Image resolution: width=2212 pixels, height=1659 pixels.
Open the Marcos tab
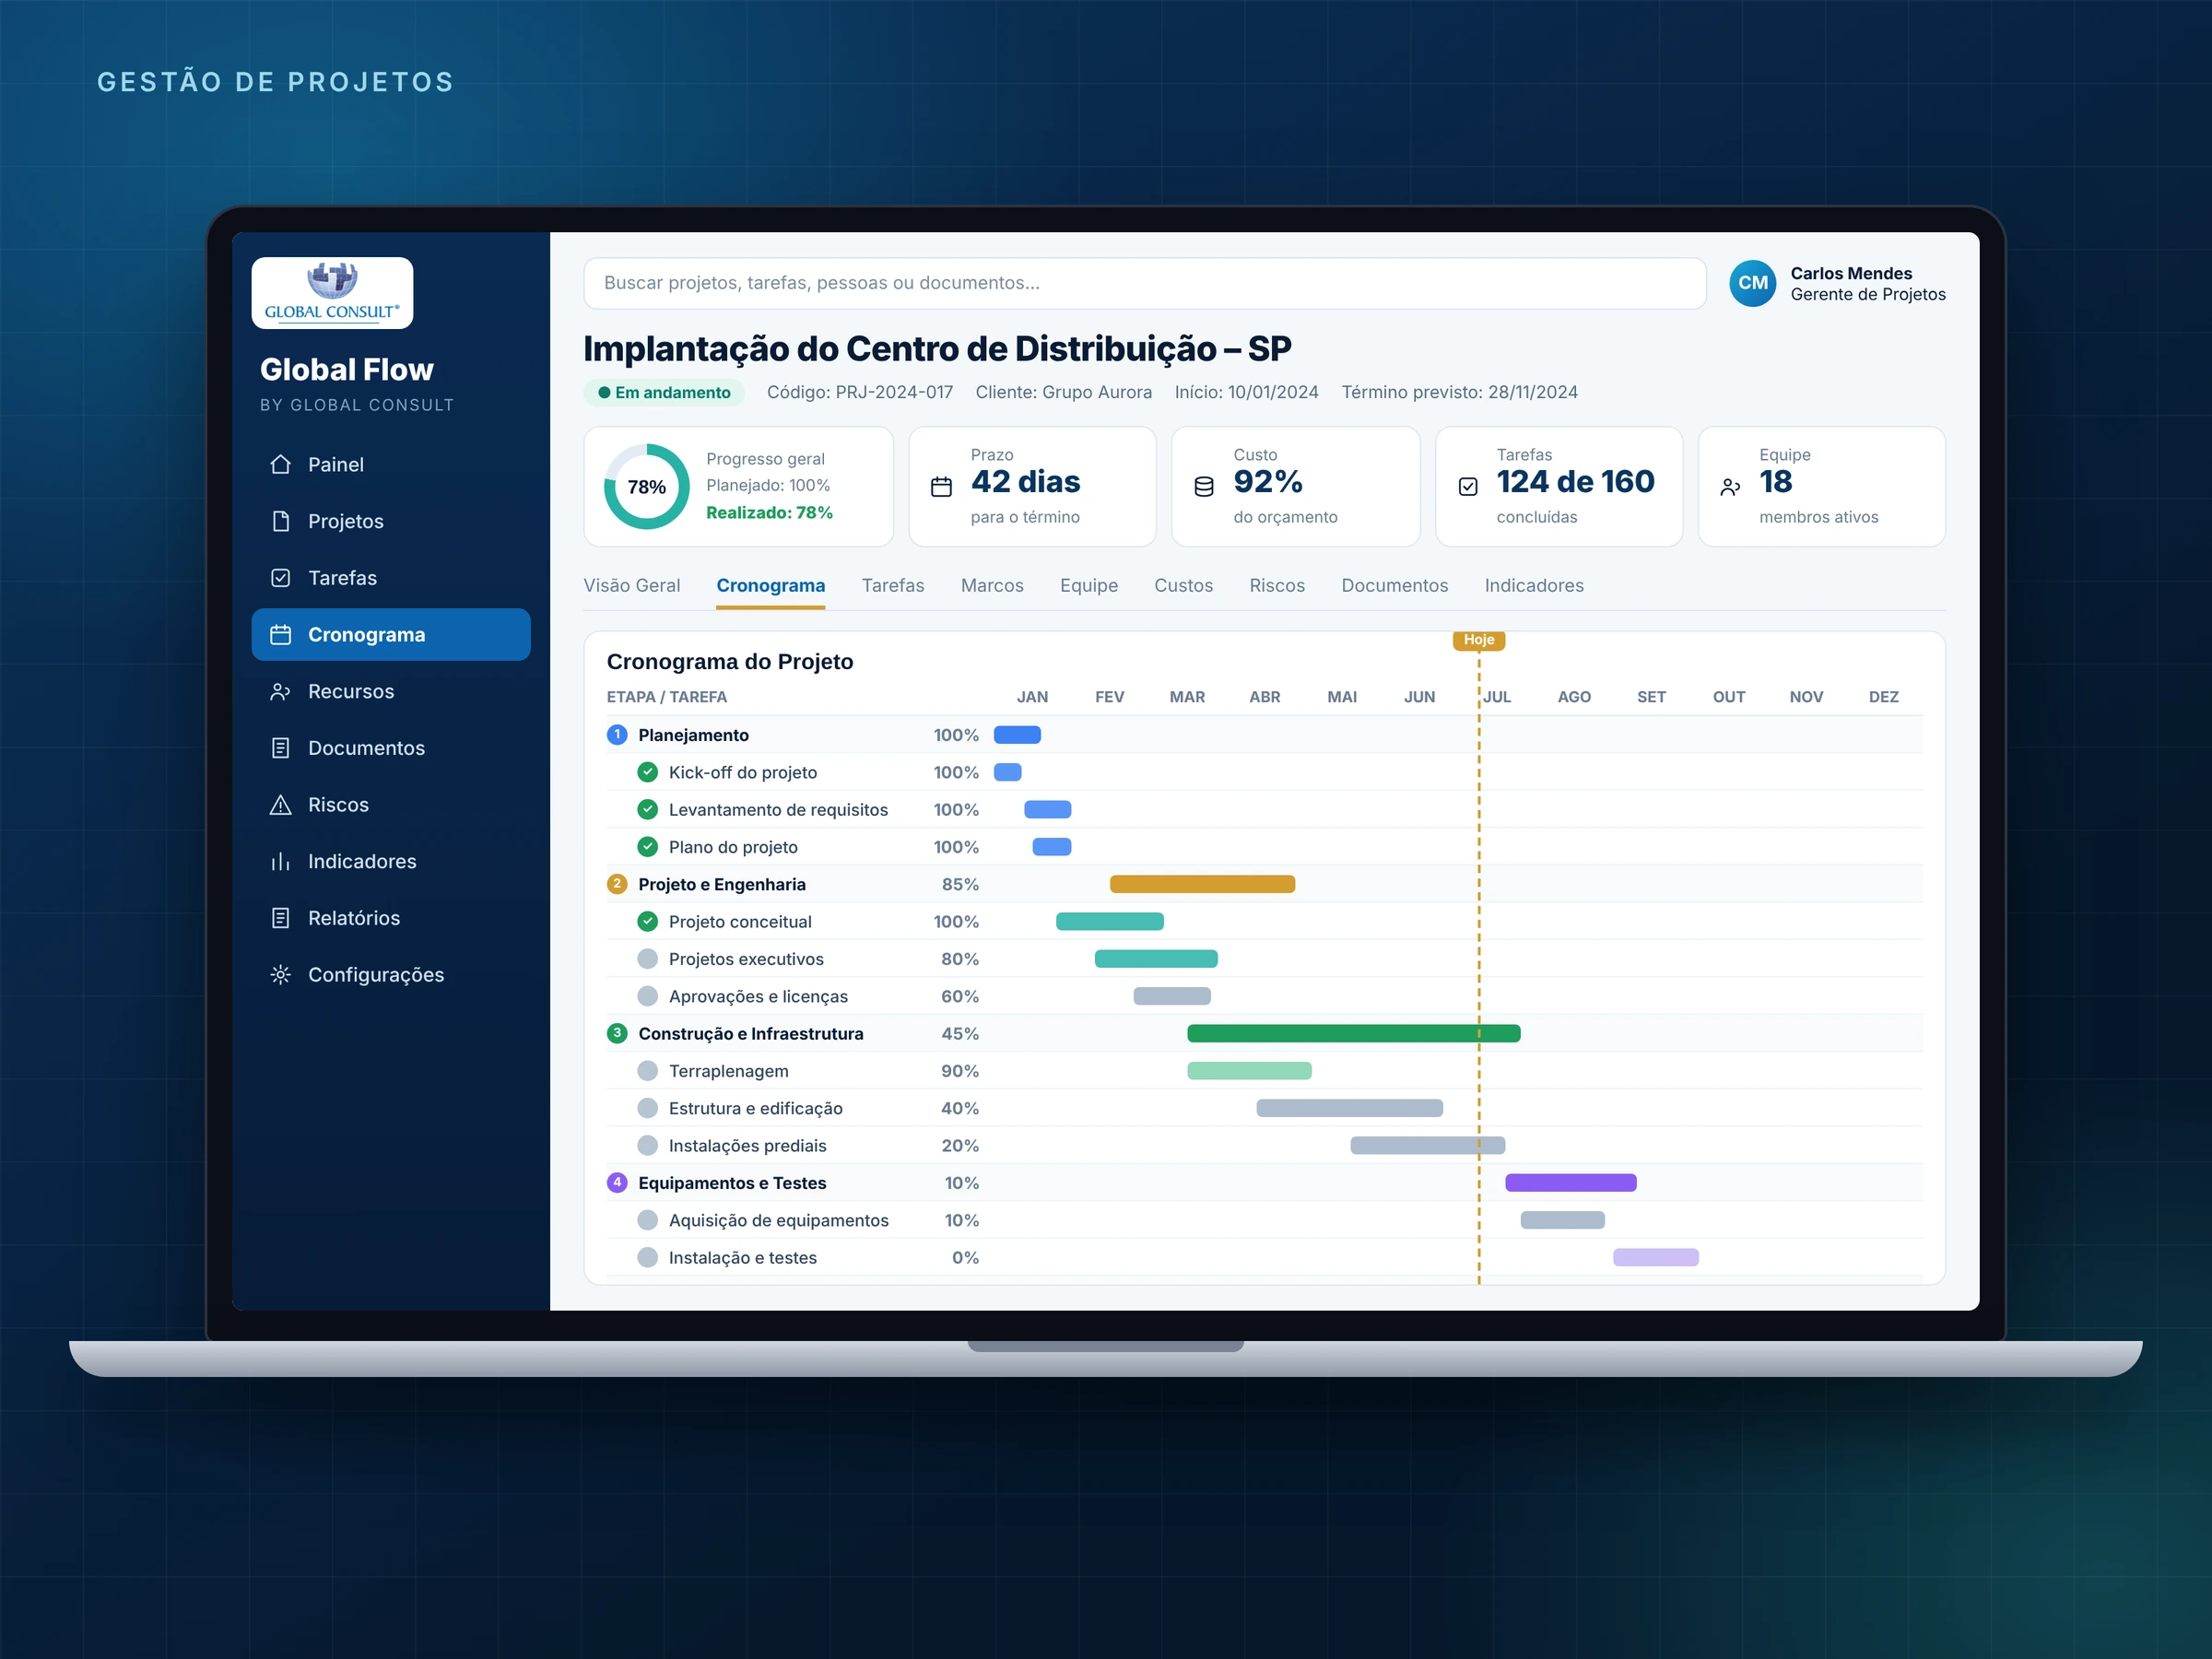coord(991,585)
